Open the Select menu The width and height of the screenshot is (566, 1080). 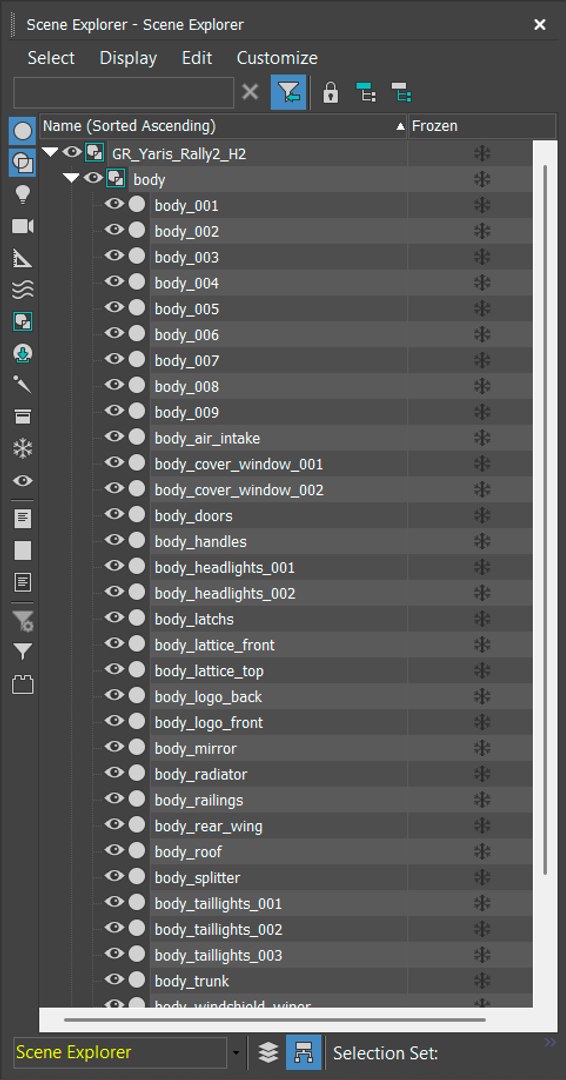coord(51,58)
